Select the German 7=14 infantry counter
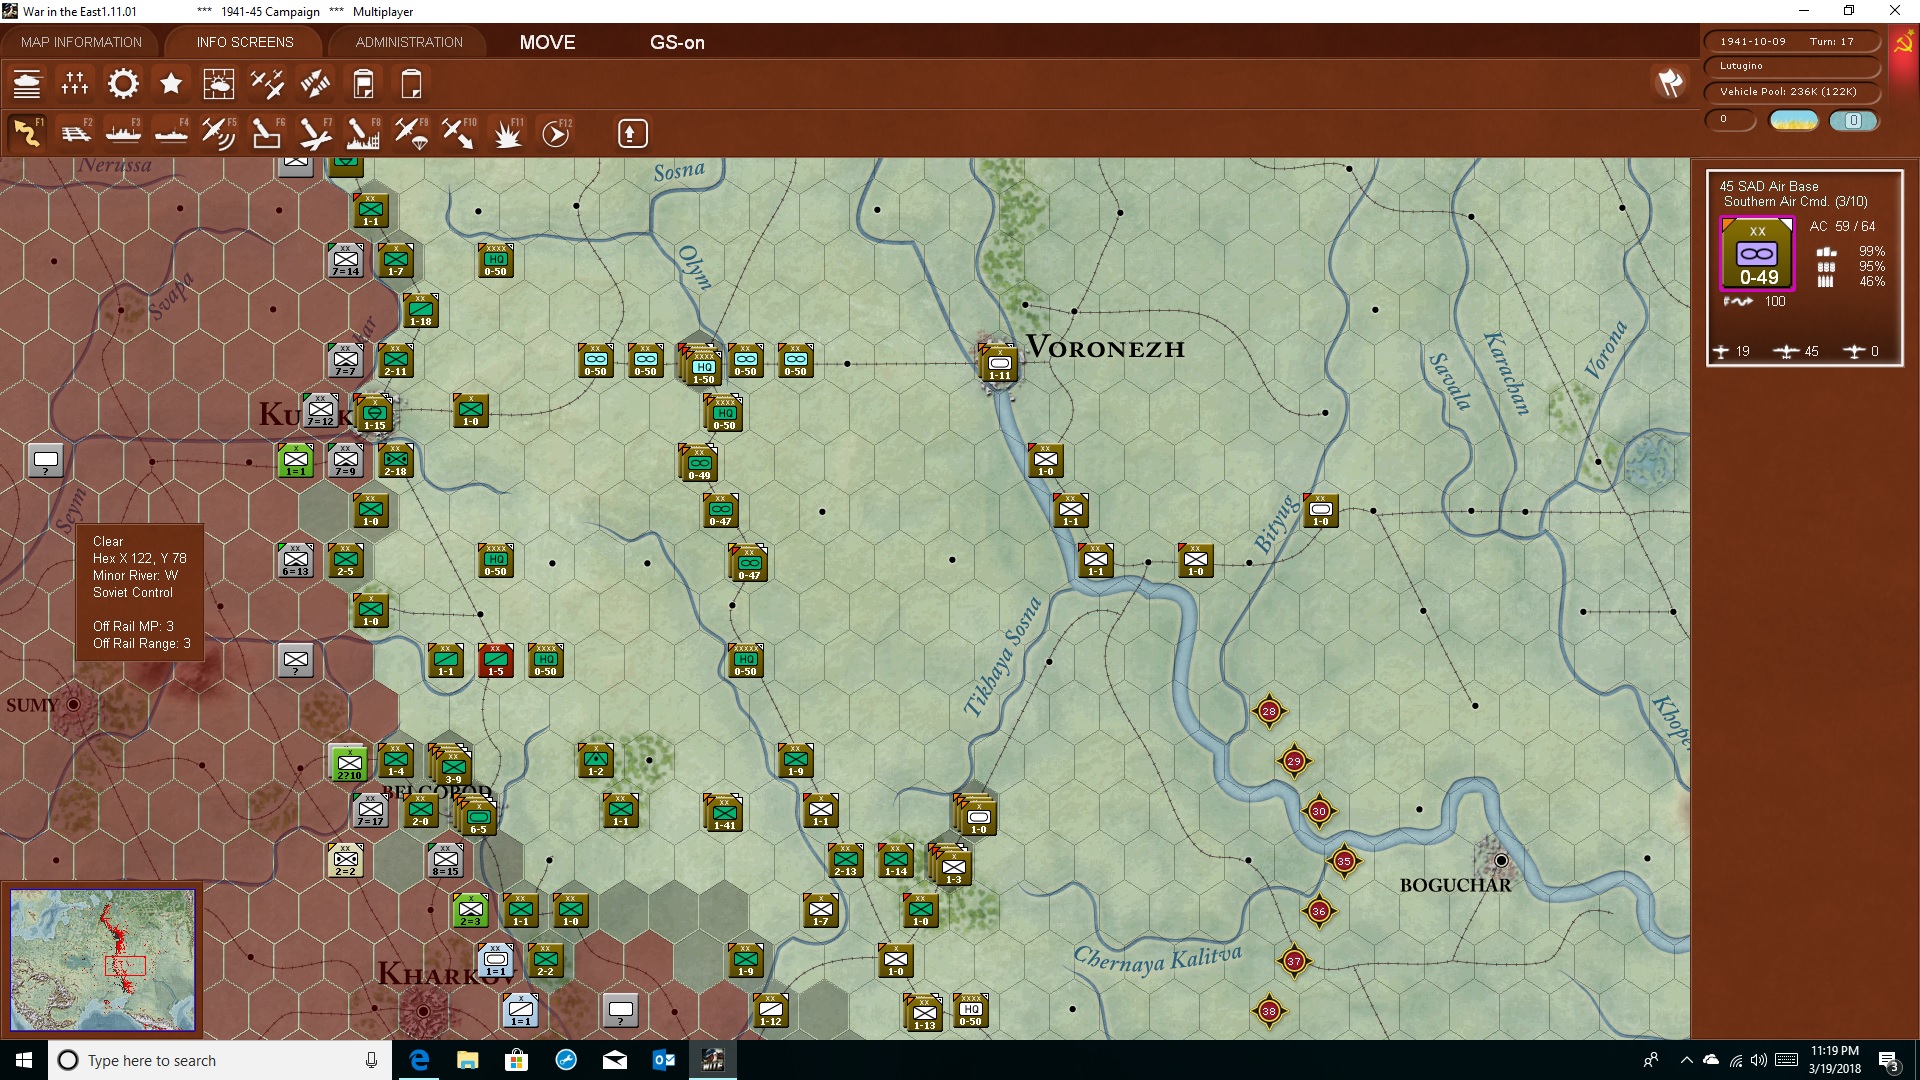This screenshot has width=1920, height=1080. [345, 260]
